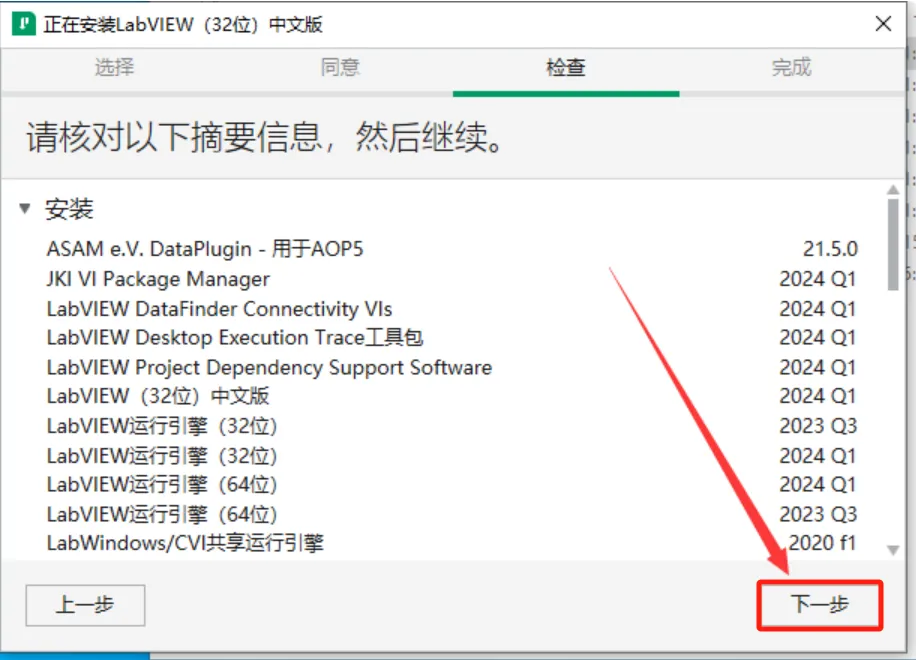Screen dimensions: 916x660
Task: Collapse the 安装 section triangle
Action: click(x=25, y=208)
